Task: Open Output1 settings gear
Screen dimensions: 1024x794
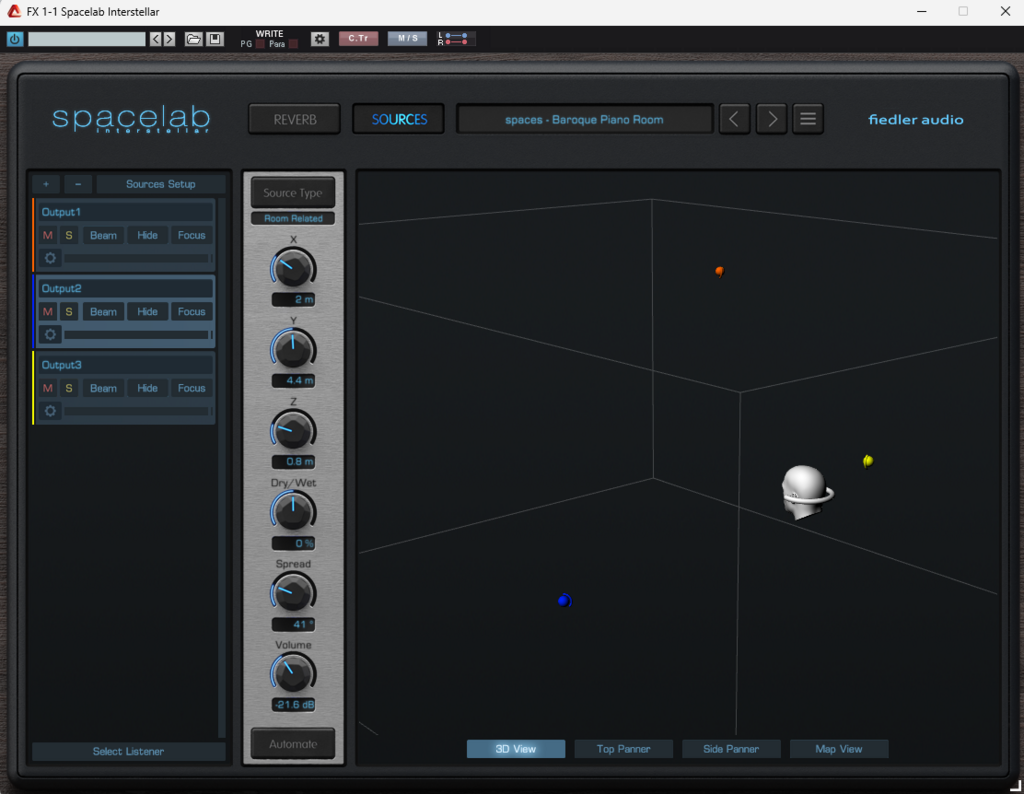Action: tap(50, 258)
